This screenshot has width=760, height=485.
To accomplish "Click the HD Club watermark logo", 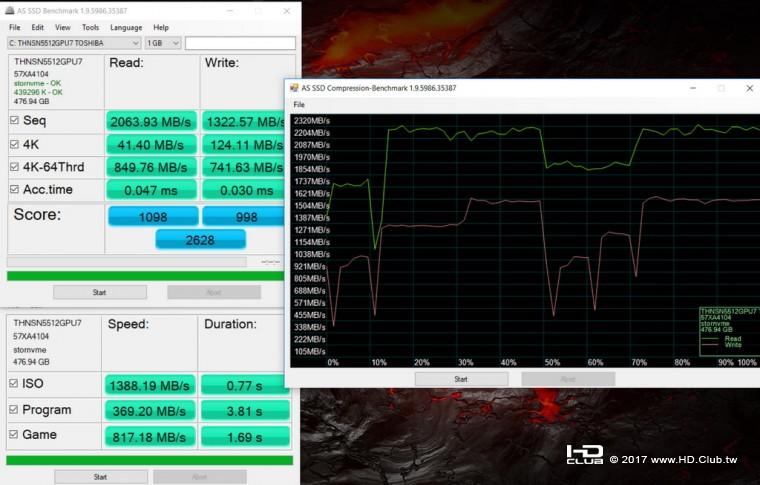I will pos(584,456).
